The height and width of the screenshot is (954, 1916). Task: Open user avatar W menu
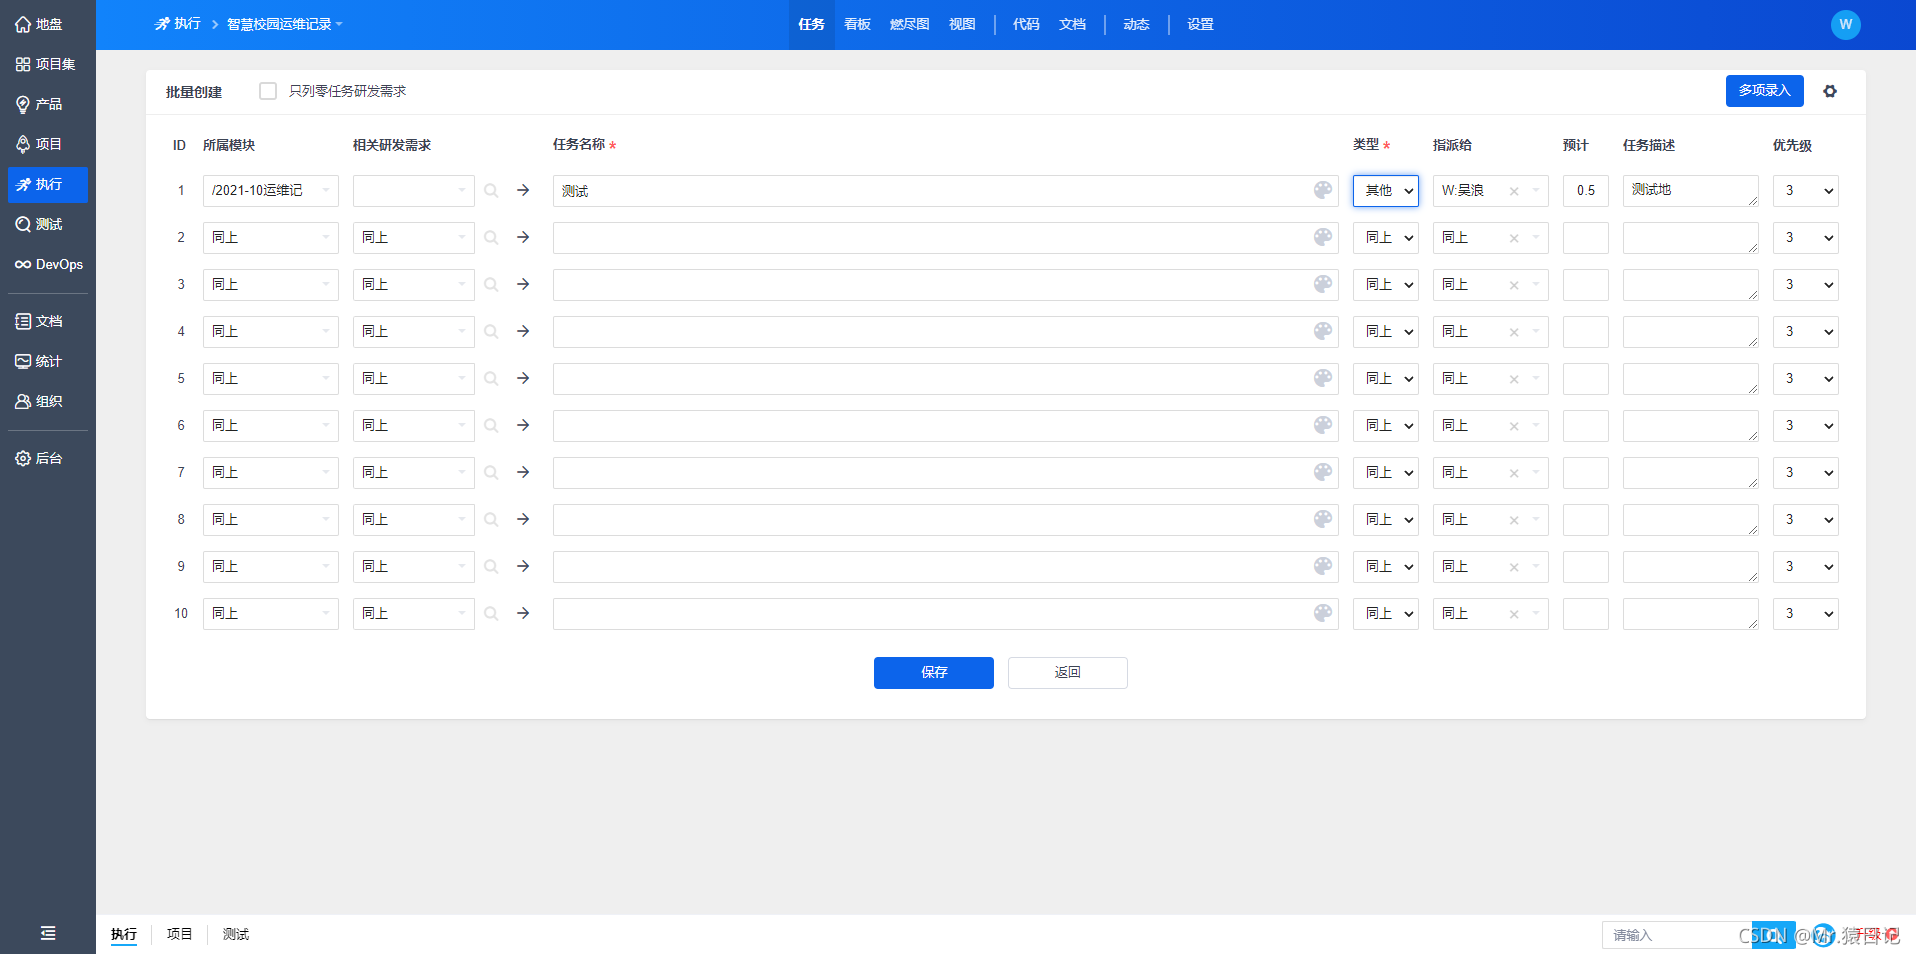(1845, 24)
